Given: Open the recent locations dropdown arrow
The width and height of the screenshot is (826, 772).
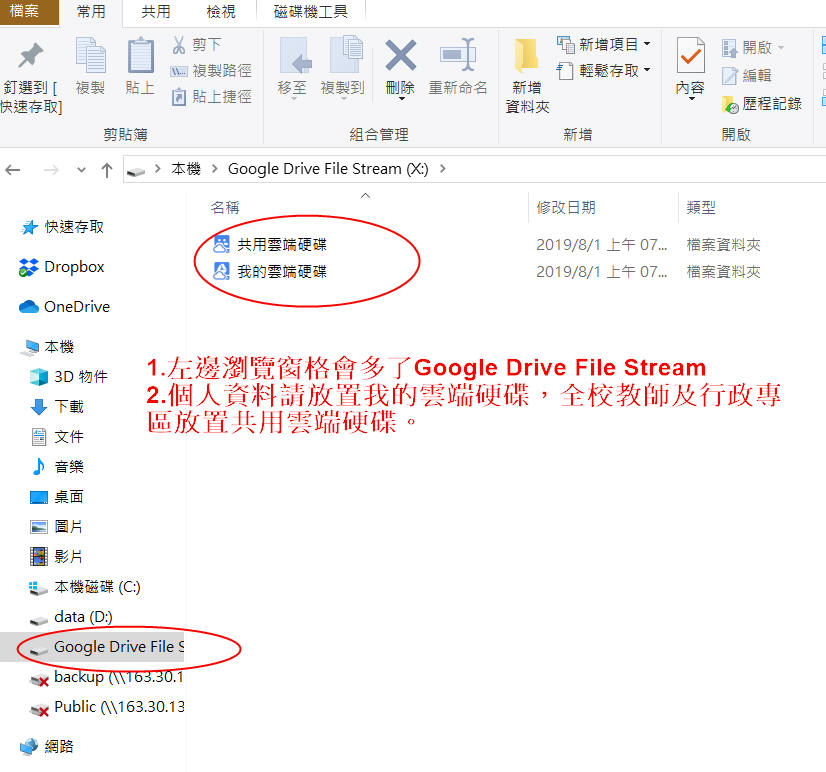Looking at the screenshot, I should [x=81, y=170].
